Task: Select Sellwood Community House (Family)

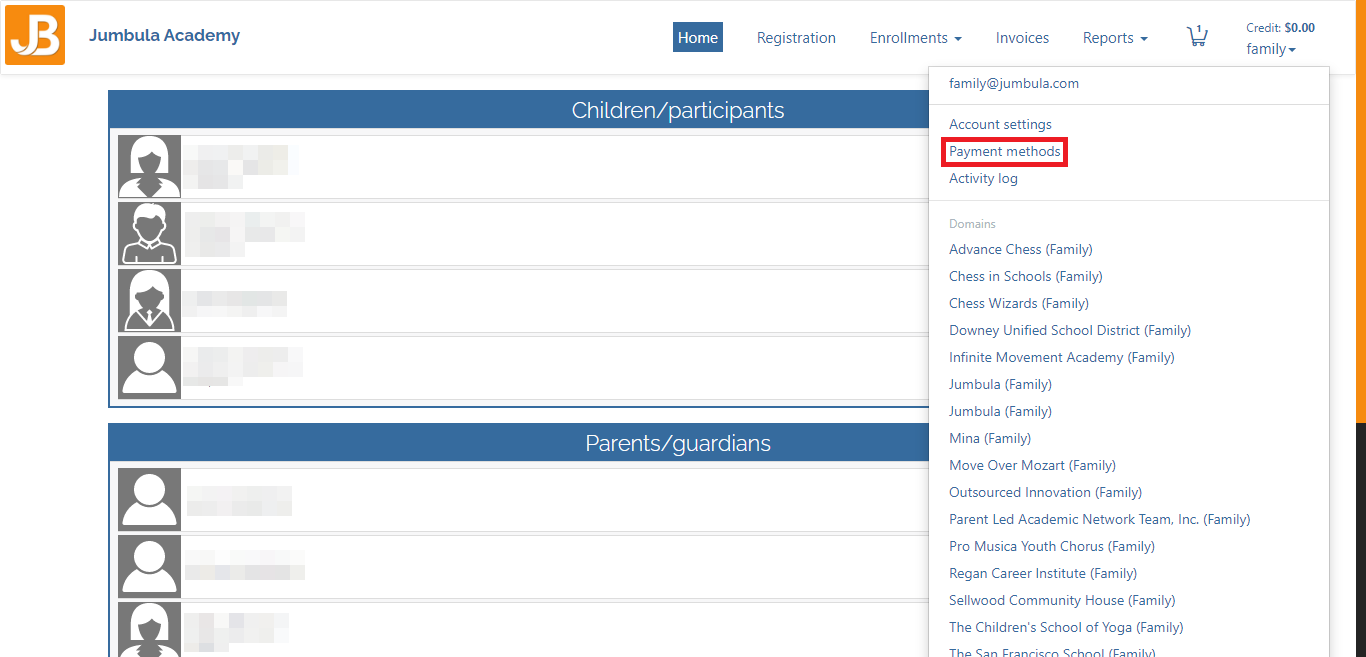Action: [x=1062, y=601]
